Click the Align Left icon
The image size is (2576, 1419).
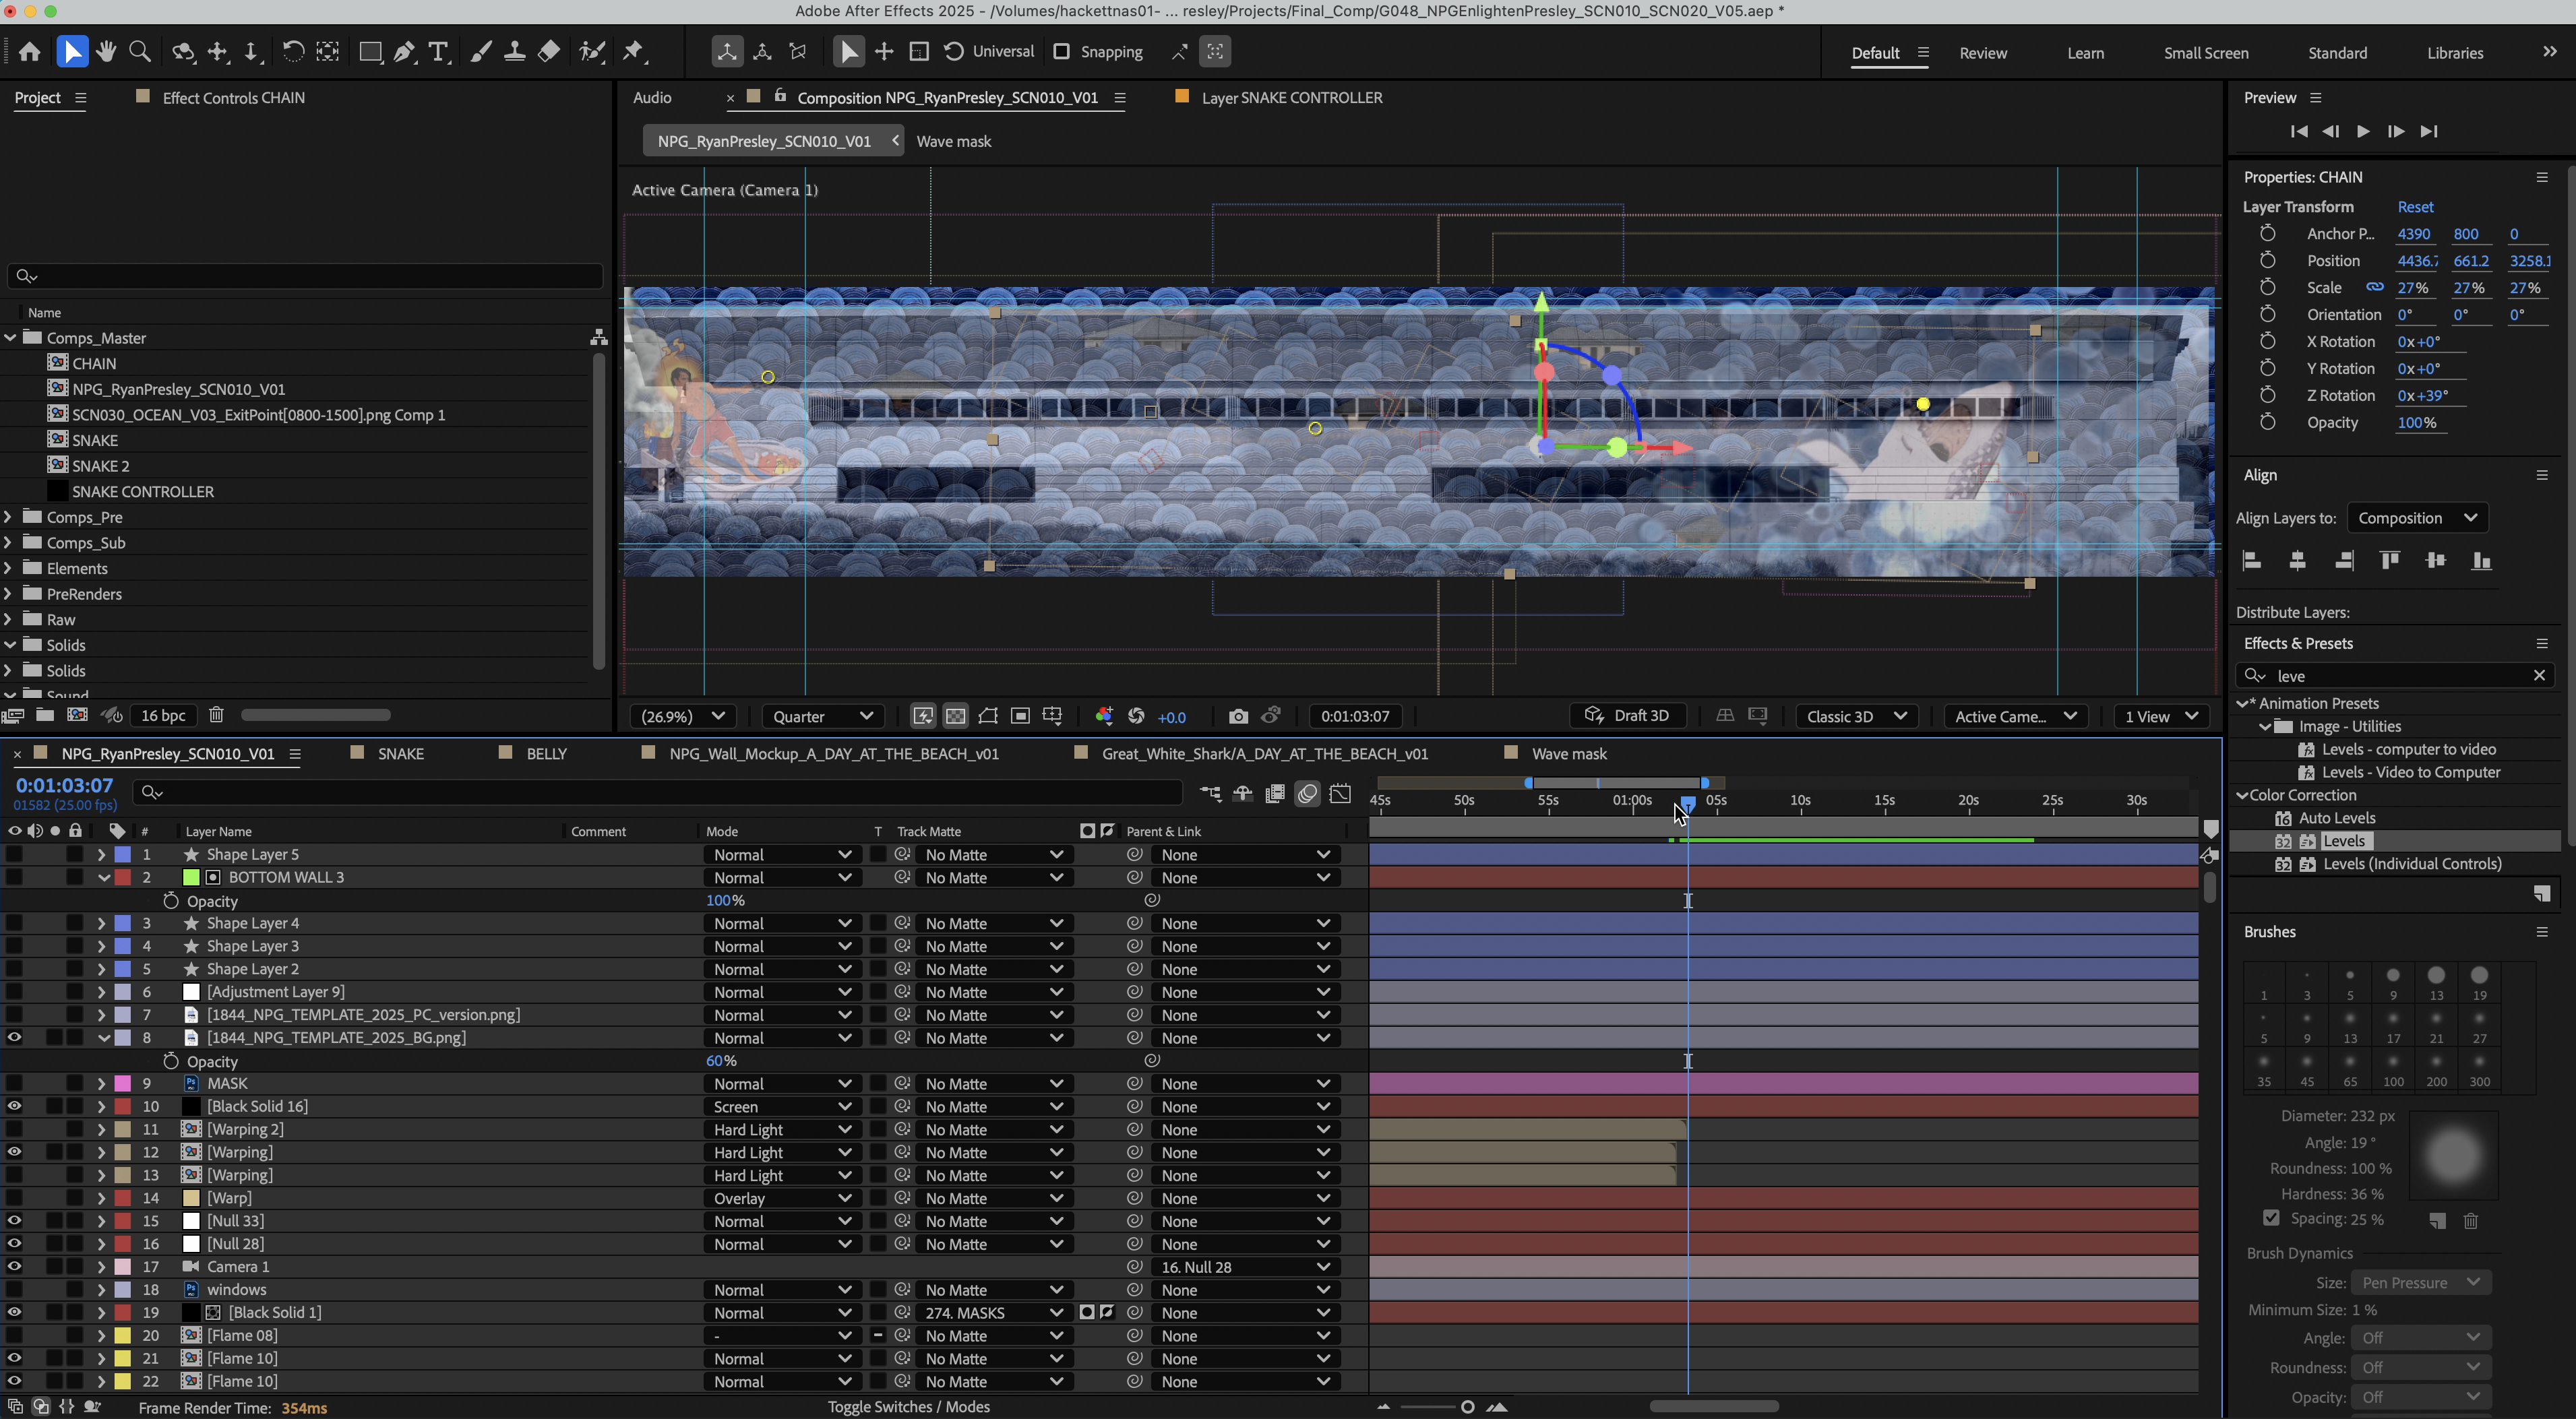click(2252, 560)
